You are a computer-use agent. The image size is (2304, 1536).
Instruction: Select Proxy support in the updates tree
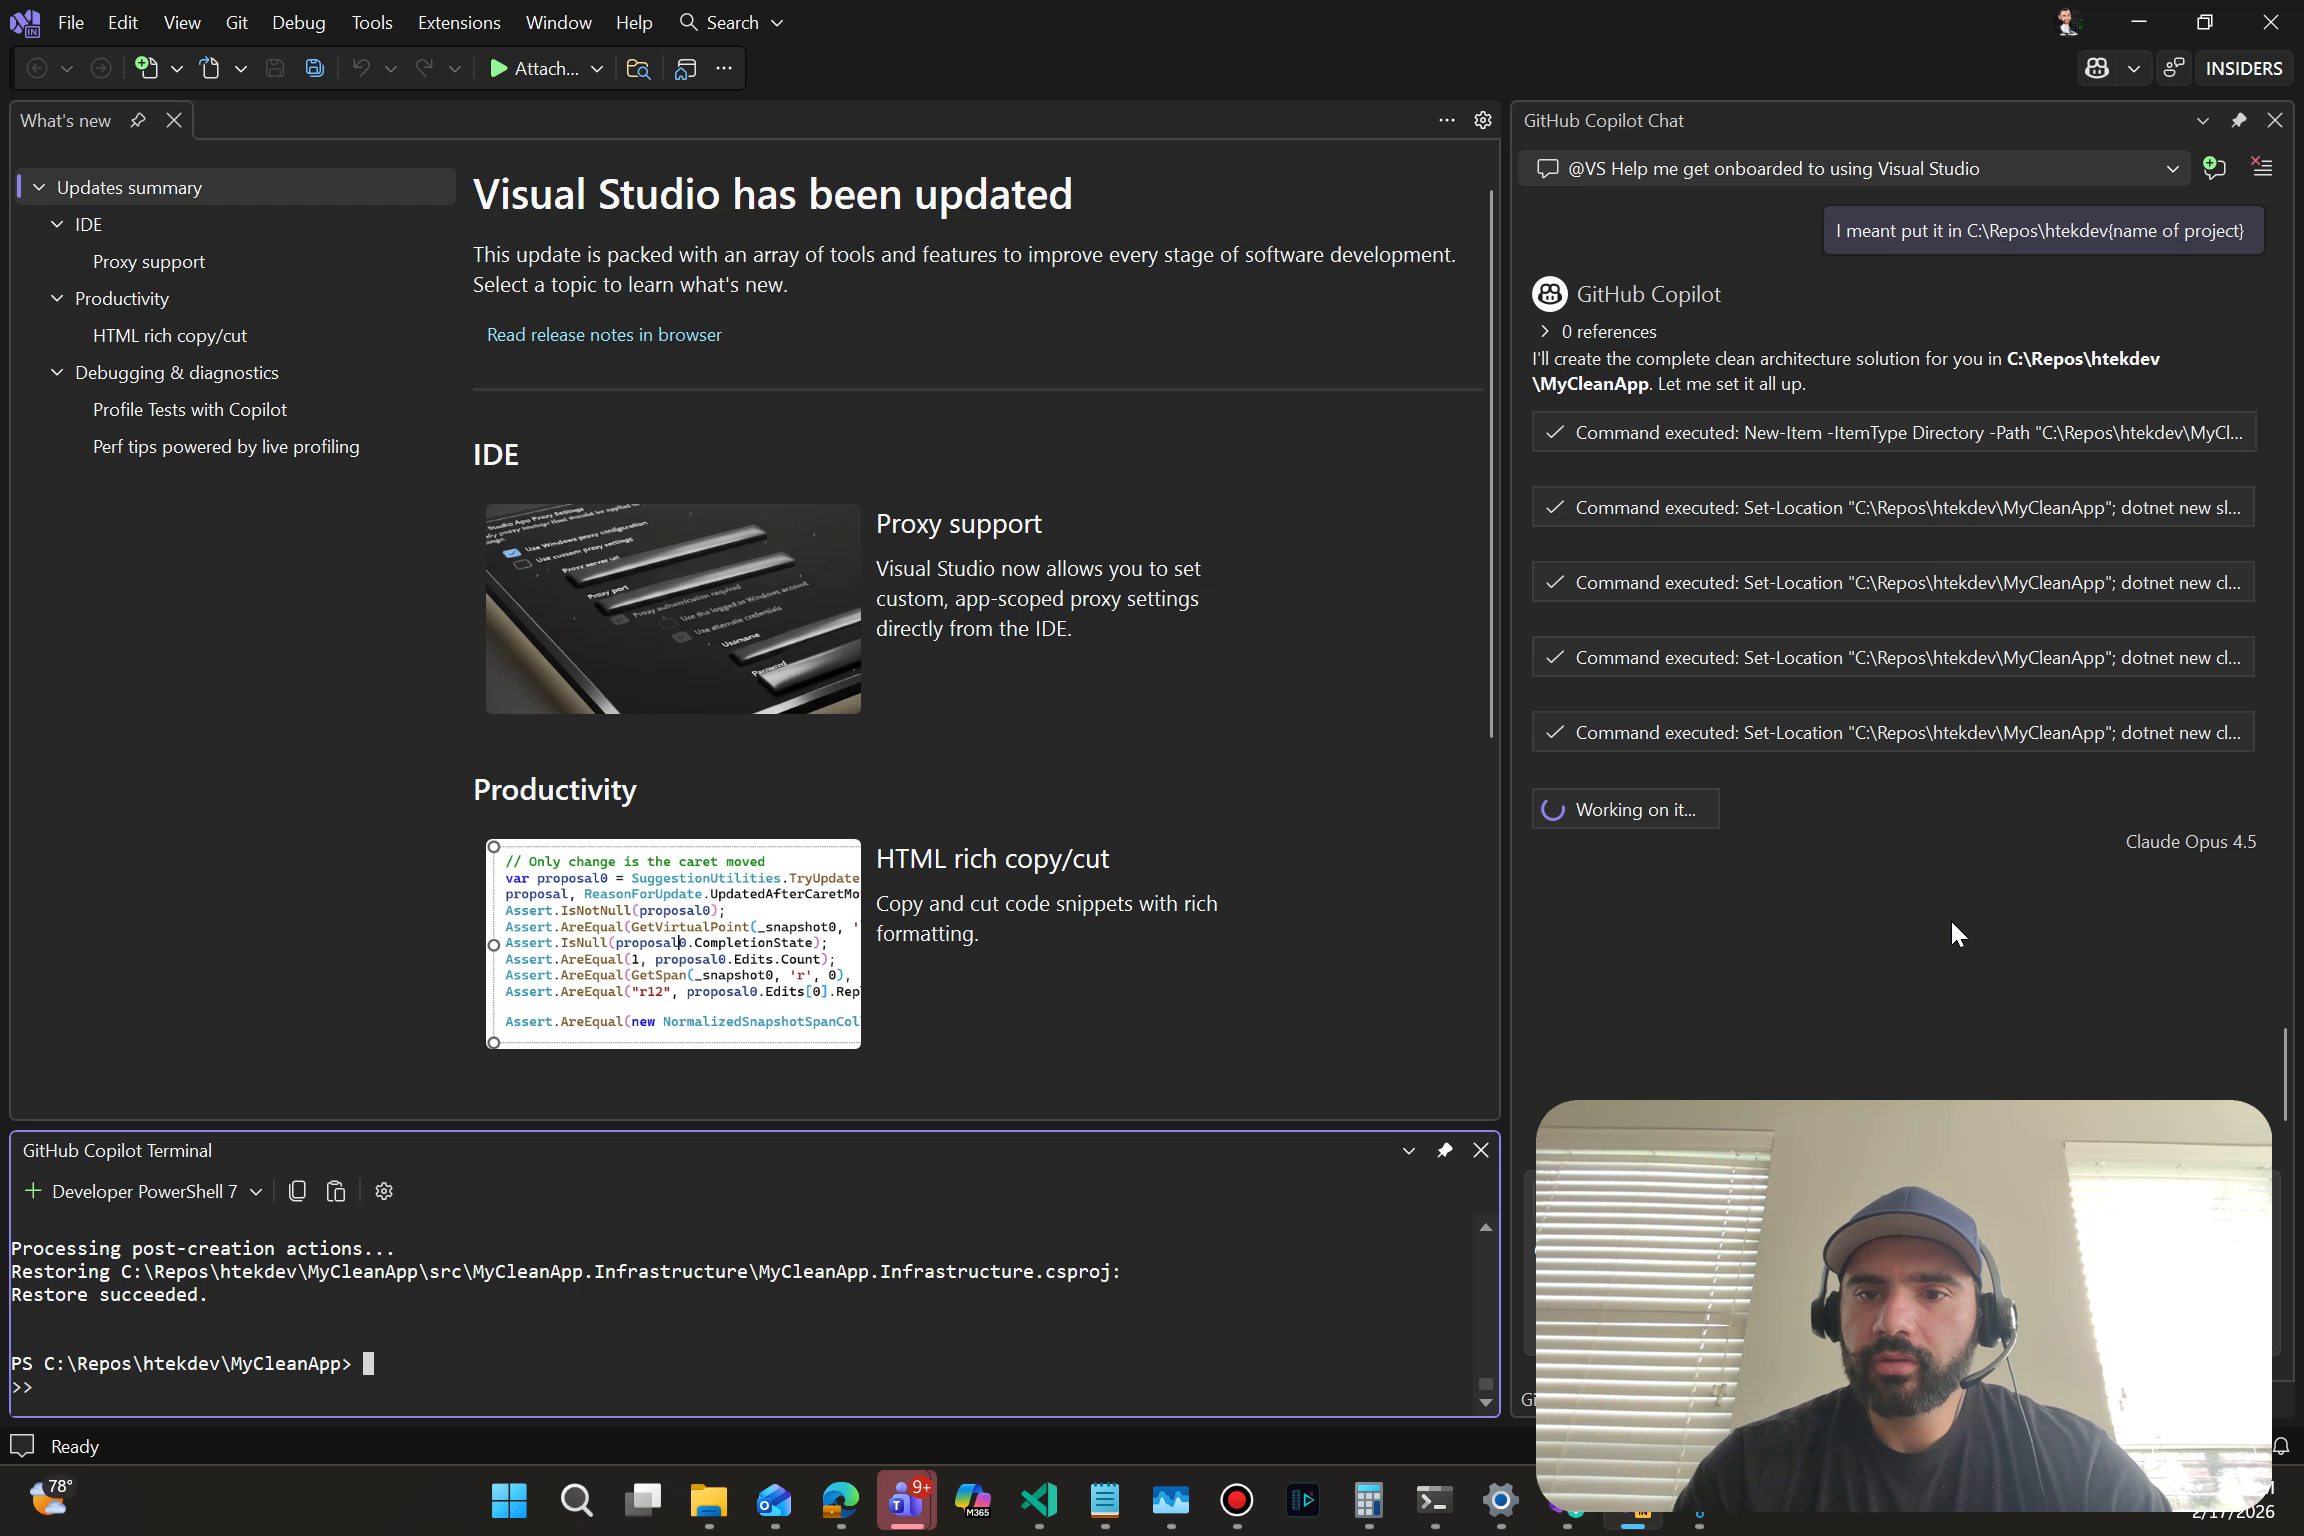pyautogui.click(x=149, y=261)
